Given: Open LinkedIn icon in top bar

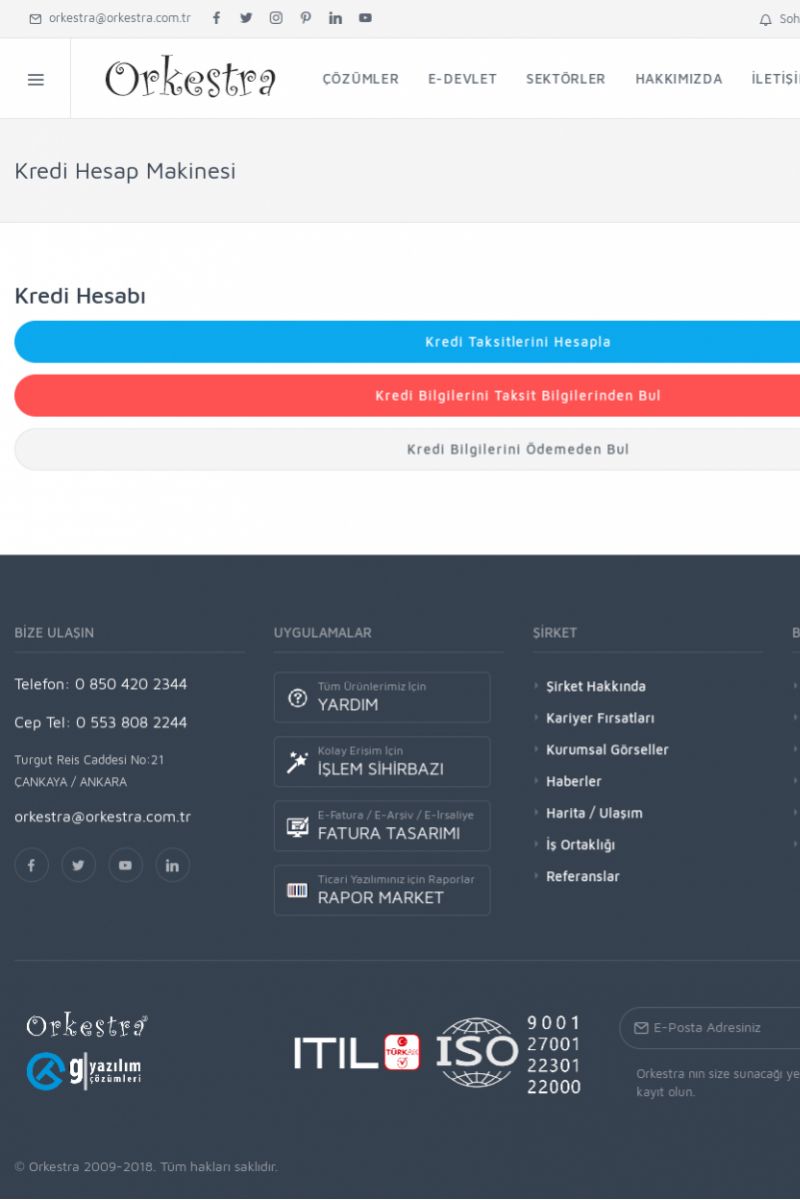Looking at the screenshot, I should tap(335, 18).
